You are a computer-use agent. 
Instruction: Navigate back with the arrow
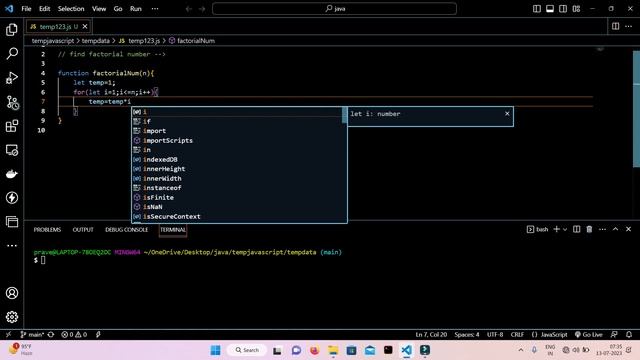189,9
